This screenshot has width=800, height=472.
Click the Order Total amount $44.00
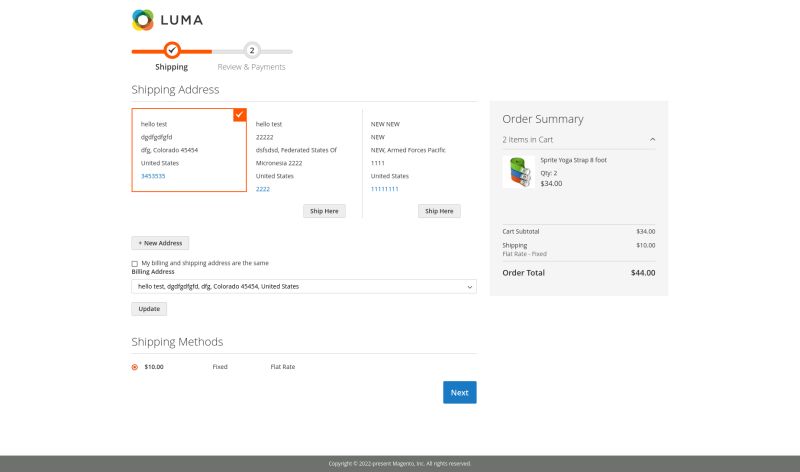pos(643,273)
